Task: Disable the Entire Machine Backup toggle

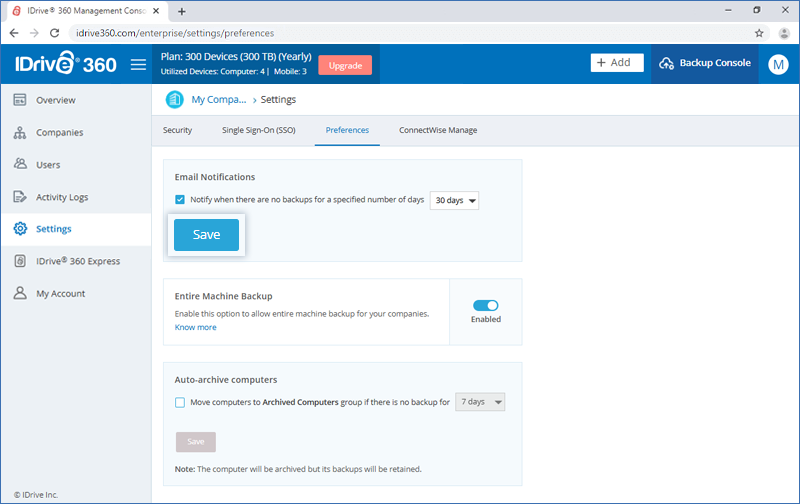Action: 485,305
